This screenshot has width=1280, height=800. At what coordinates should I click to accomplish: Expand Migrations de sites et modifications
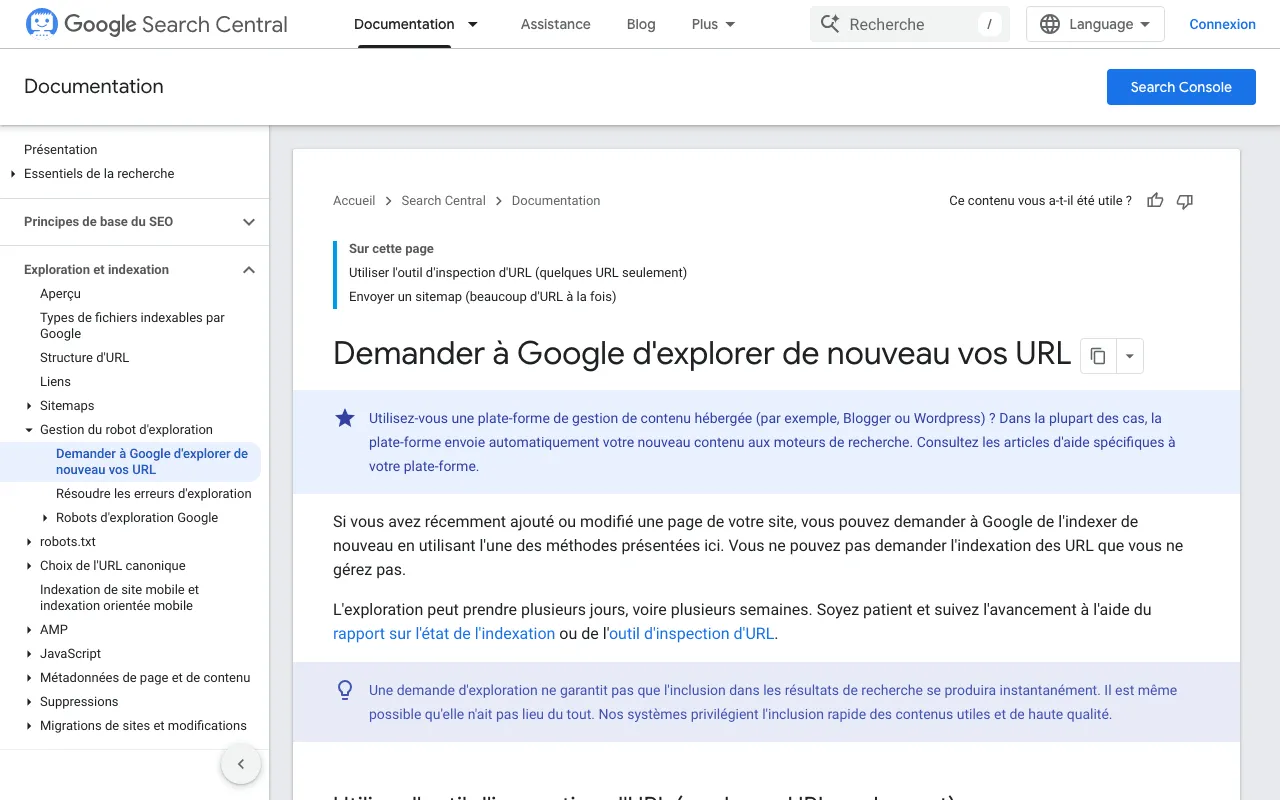[29, 726]
